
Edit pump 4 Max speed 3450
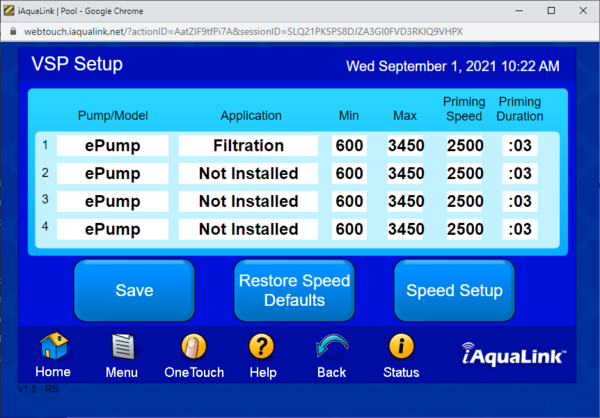(x=406, y=229)
